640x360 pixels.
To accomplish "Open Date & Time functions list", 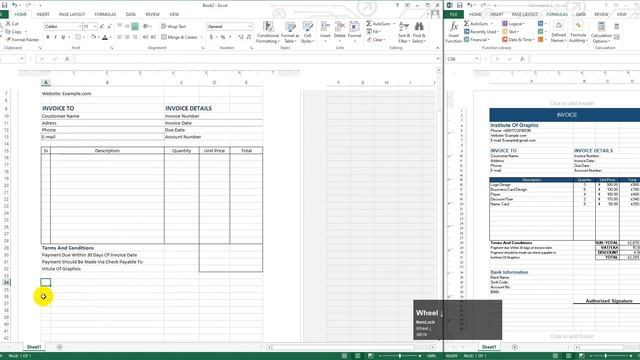I will point(518,40).
